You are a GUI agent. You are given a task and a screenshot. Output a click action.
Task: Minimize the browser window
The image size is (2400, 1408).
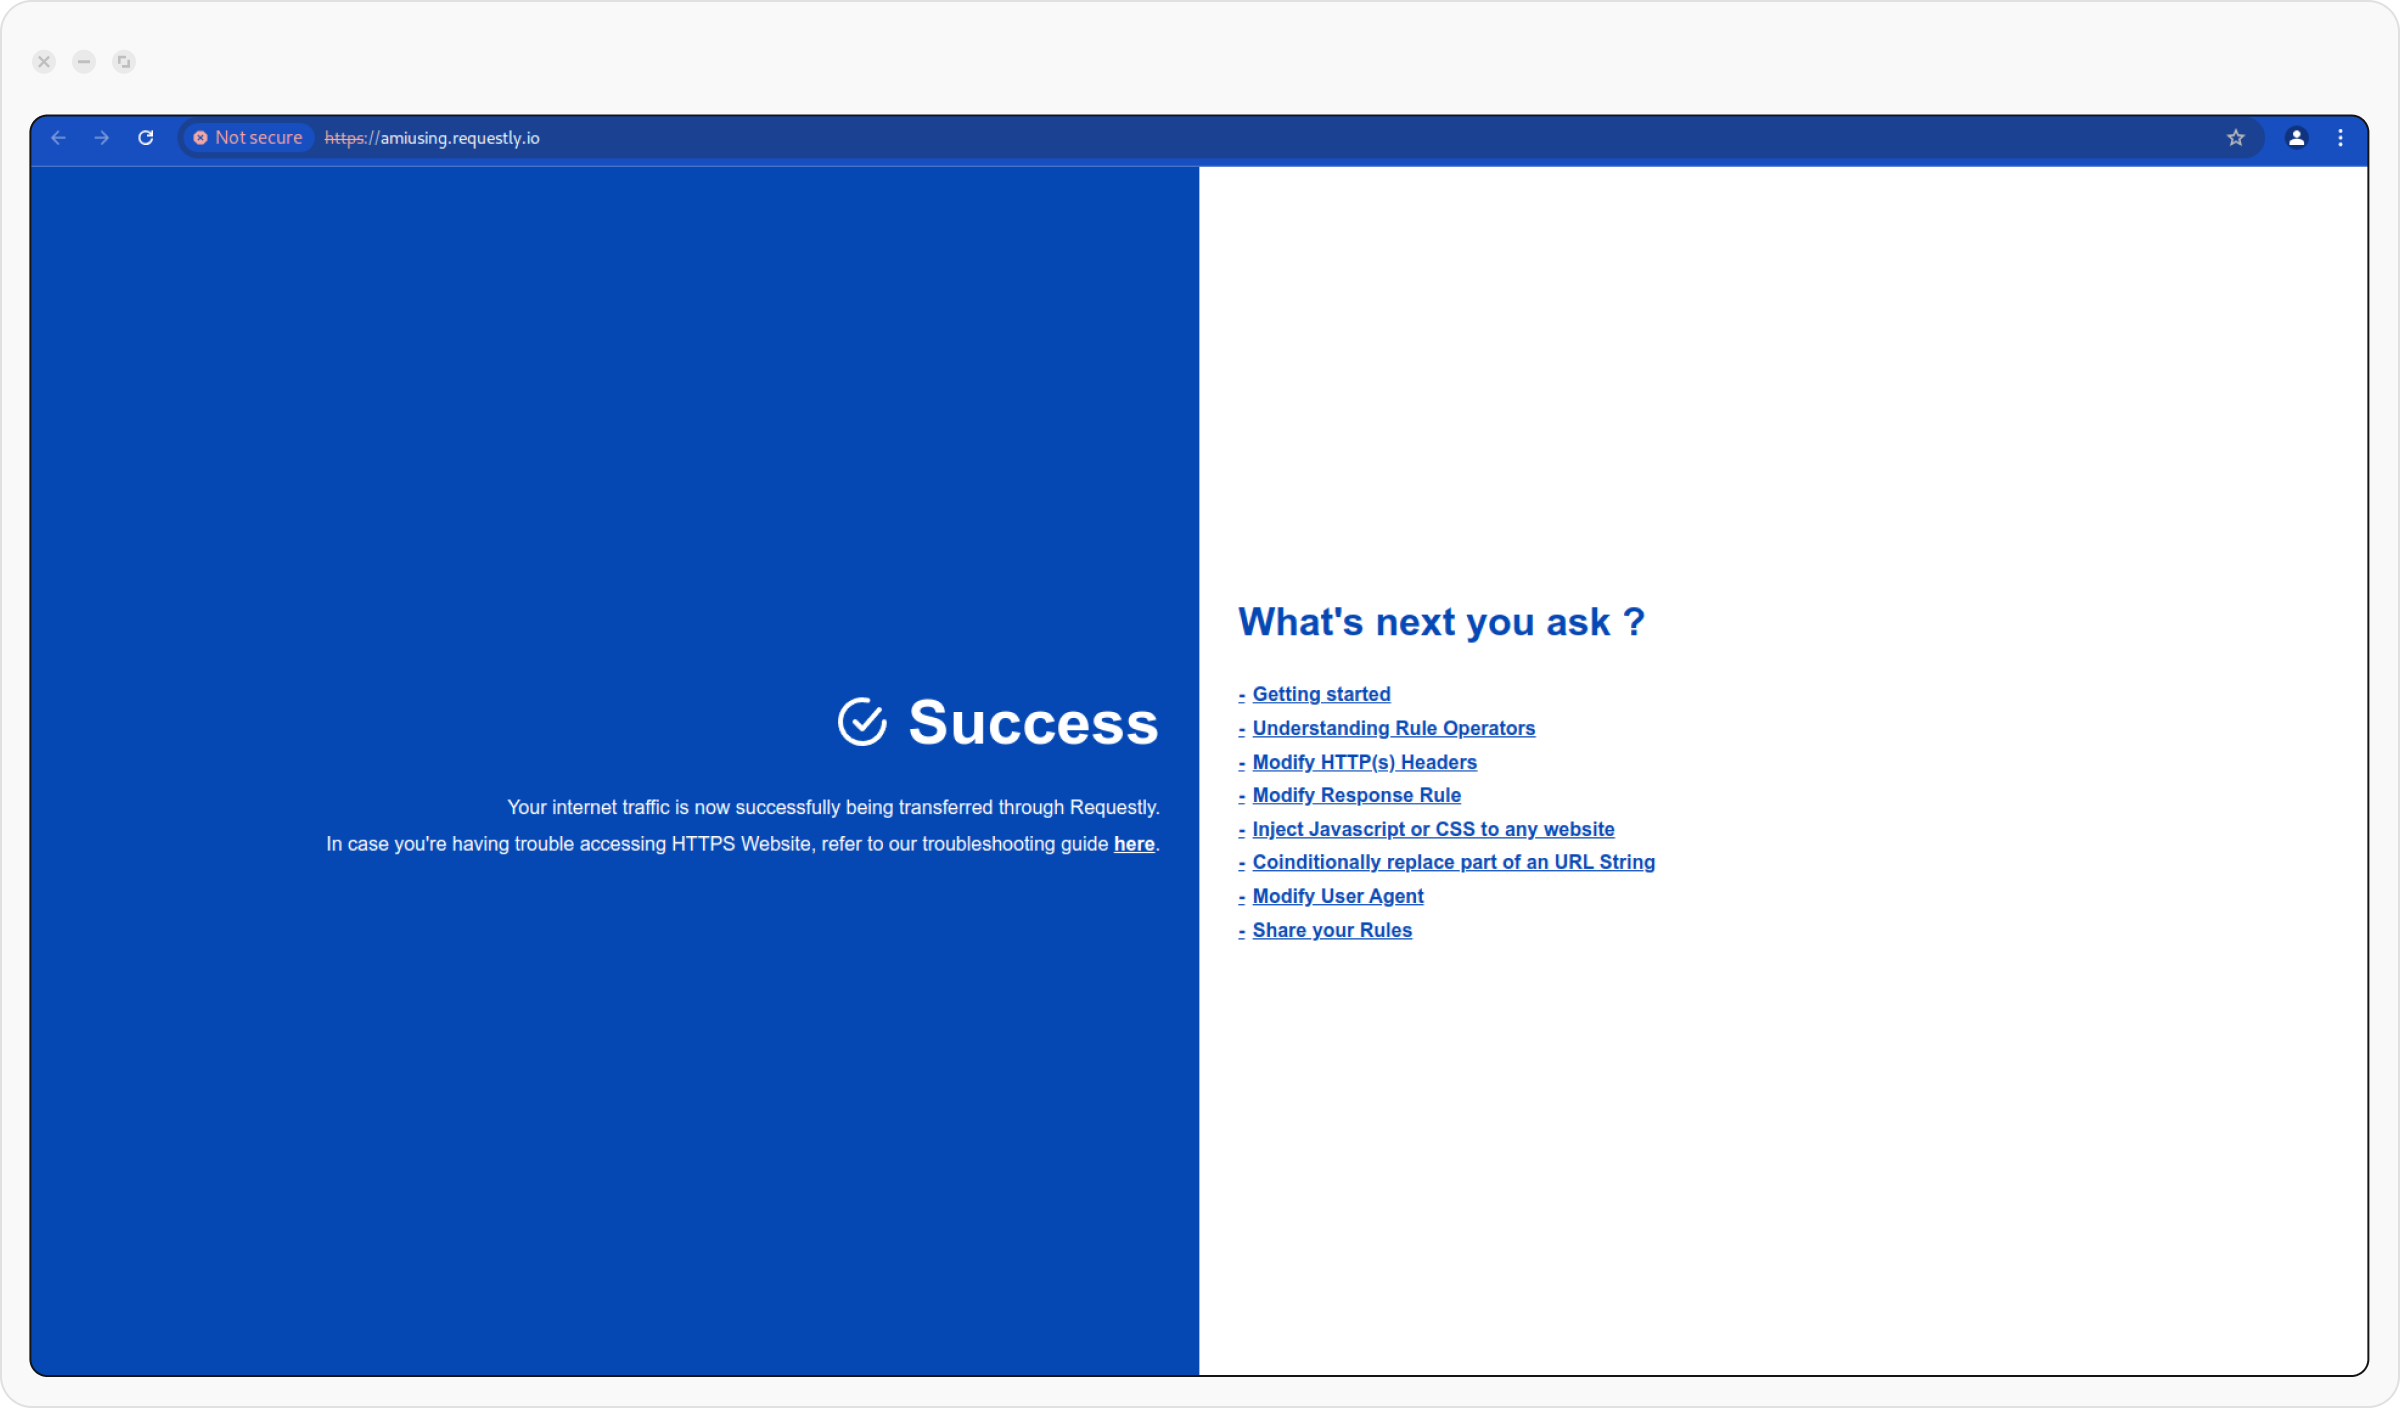click(84, 62)
